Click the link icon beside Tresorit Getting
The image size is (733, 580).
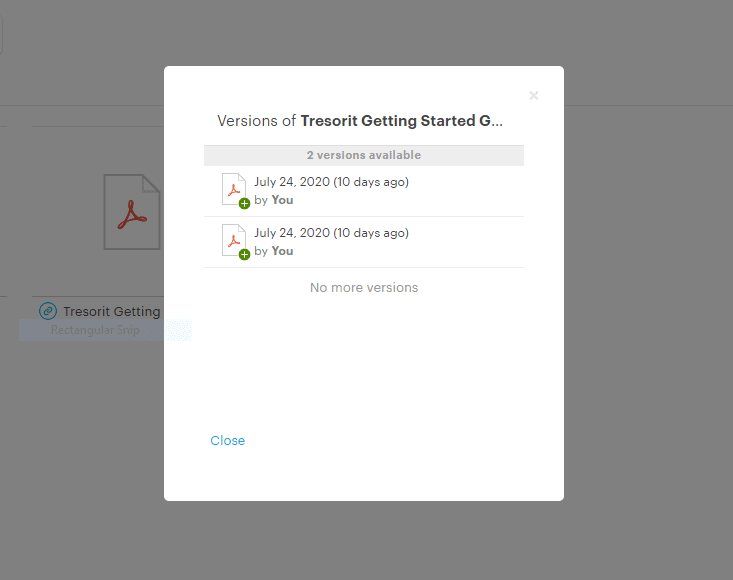[x=48, y=311]
